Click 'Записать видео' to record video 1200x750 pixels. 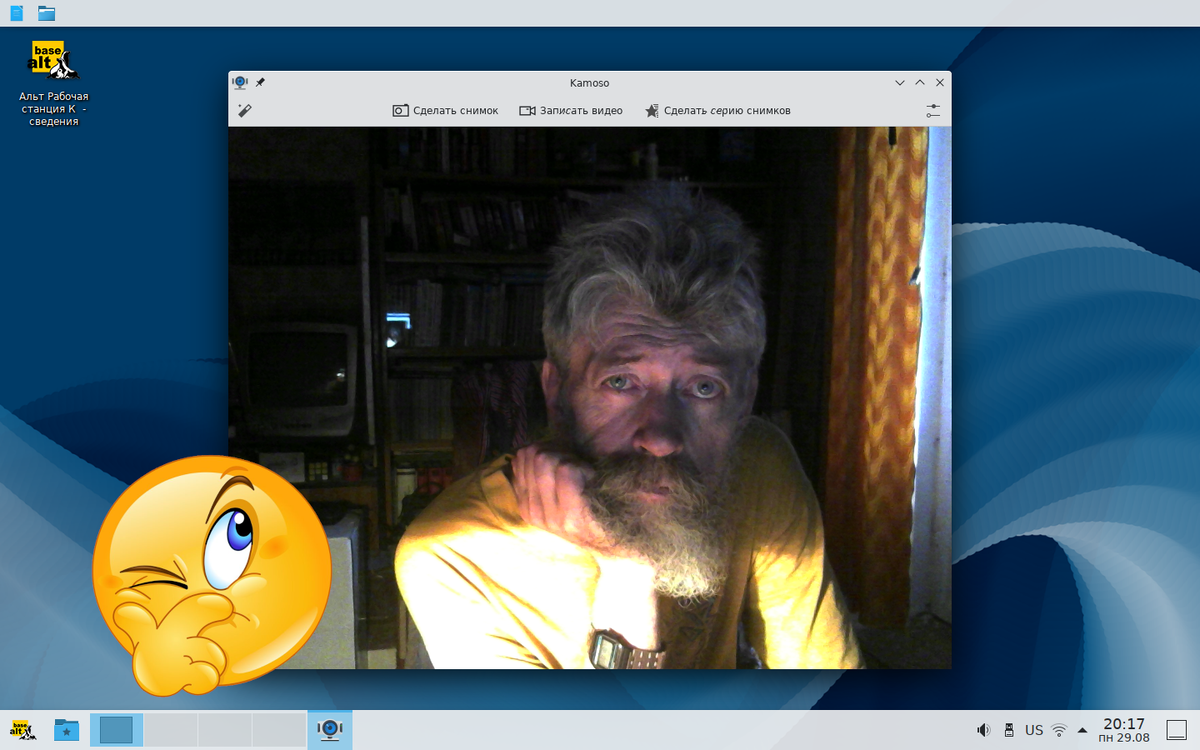click(x=571, y=111)
